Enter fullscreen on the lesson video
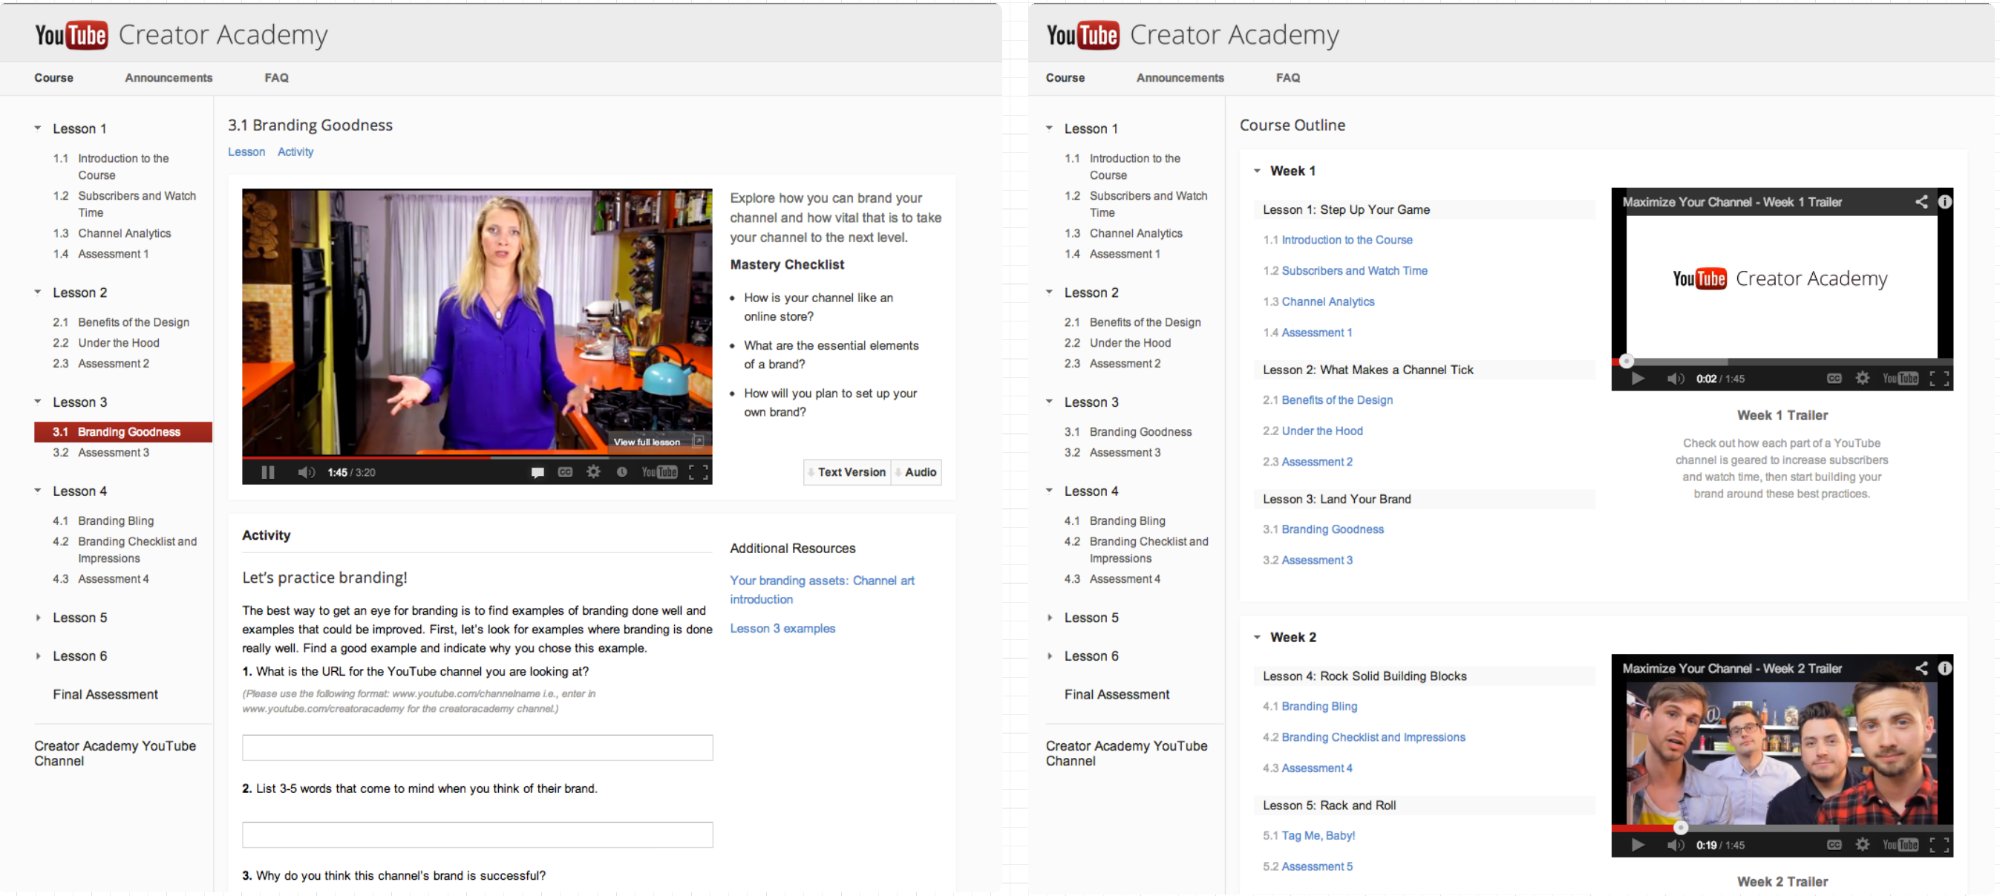Viewport: 2000px width, 896px height. 699,472
